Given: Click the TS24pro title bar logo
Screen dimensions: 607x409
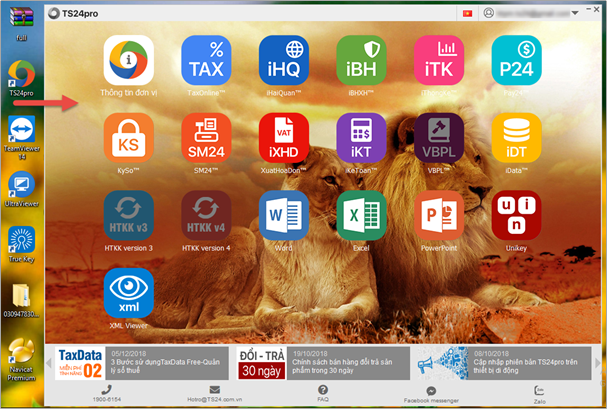Looking at the screenshot, I should [53, 14].
